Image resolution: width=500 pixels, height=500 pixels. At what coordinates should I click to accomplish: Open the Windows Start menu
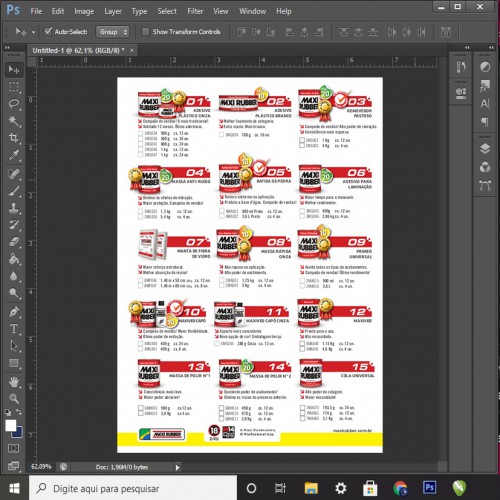tap(14, 489)
